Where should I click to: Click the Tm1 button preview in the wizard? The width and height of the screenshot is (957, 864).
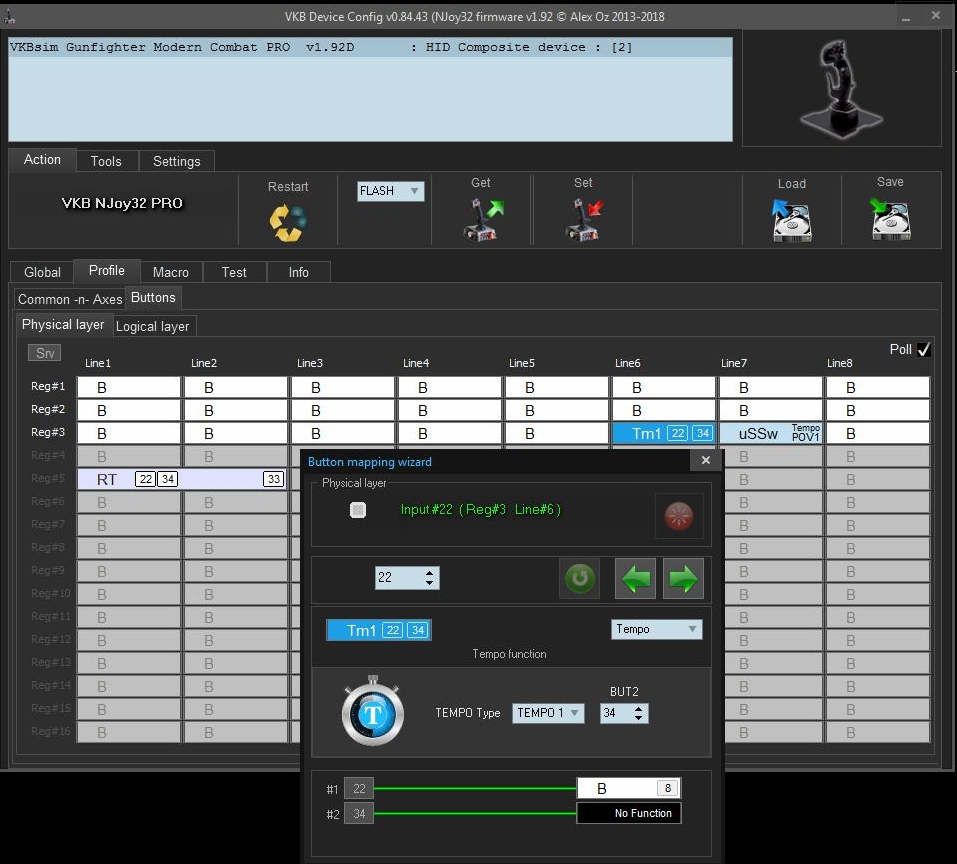pyautogui.click(x=379, y=630)
